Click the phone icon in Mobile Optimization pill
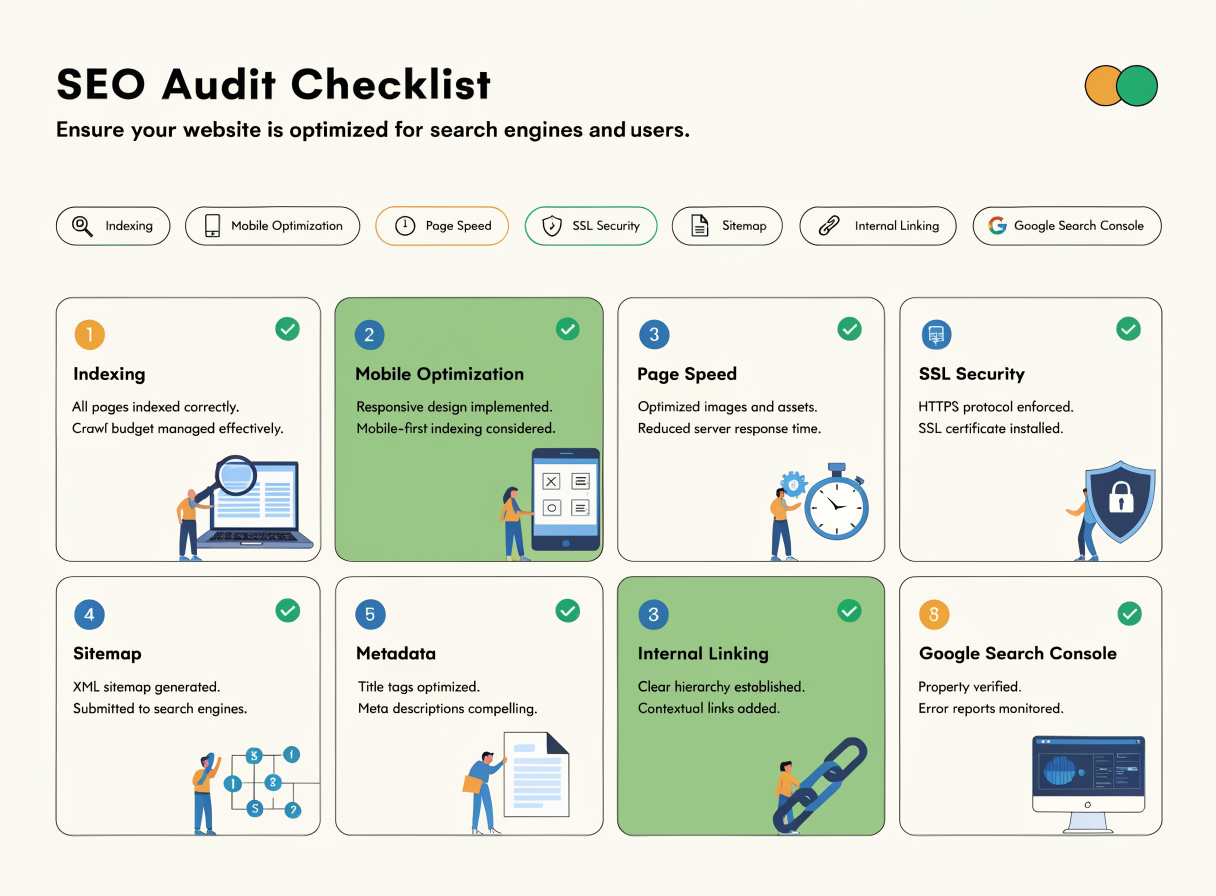The image size is (1216, 896). tap(212, 226)
